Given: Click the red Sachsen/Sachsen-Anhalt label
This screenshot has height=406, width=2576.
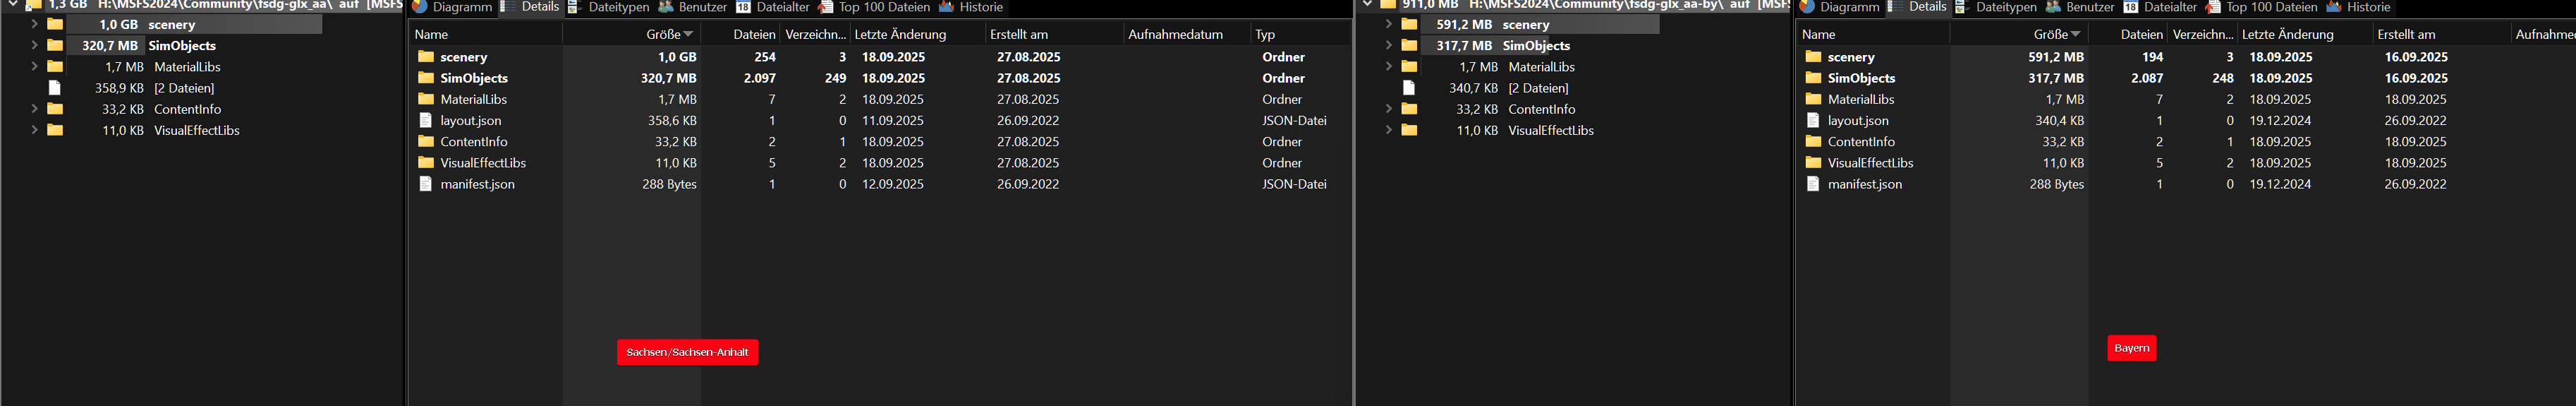Looking at the screenshot, I should (x=687, y=352).
